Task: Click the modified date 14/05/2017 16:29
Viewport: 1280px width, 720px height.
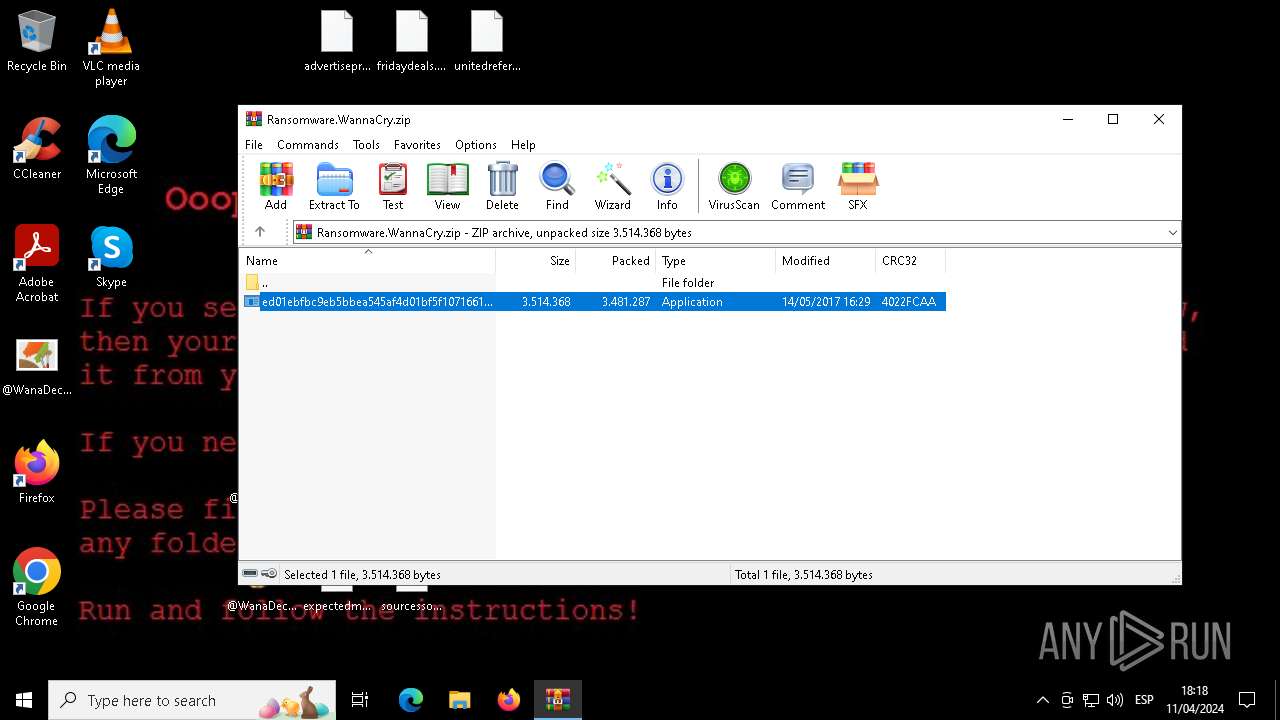Action: pyautogui.click(x=826, y=302)
